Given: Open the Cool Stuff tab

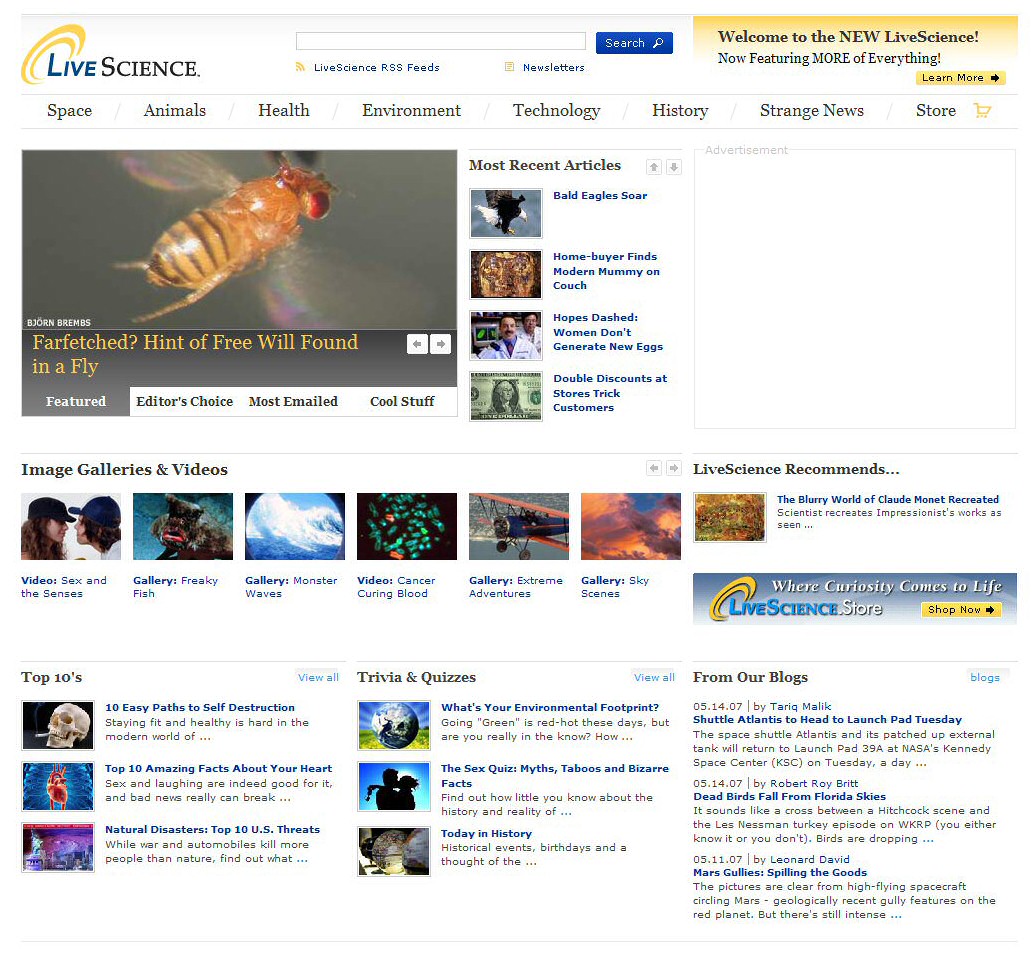Looking at the screenshot, I should pyautogui.click(x=402, y=401).
